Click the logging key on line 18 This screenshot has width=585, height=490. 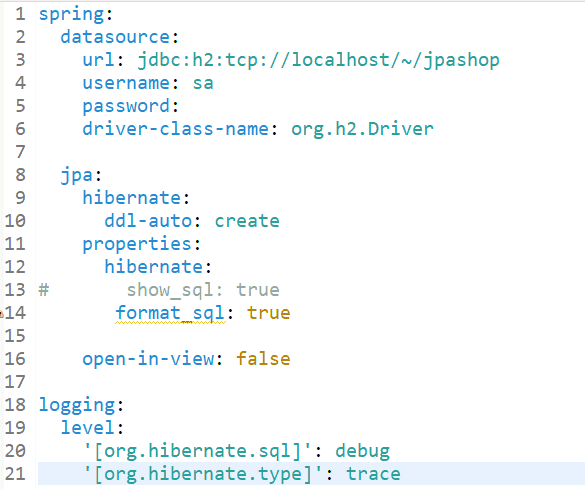[x=77, y=406]
